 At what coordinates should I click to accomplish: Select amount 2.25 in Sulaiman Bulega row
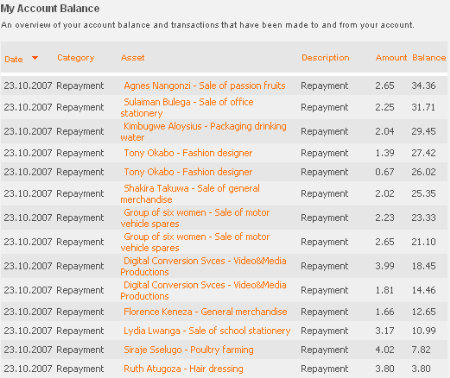pyautogui.click(x=385, y=107)
